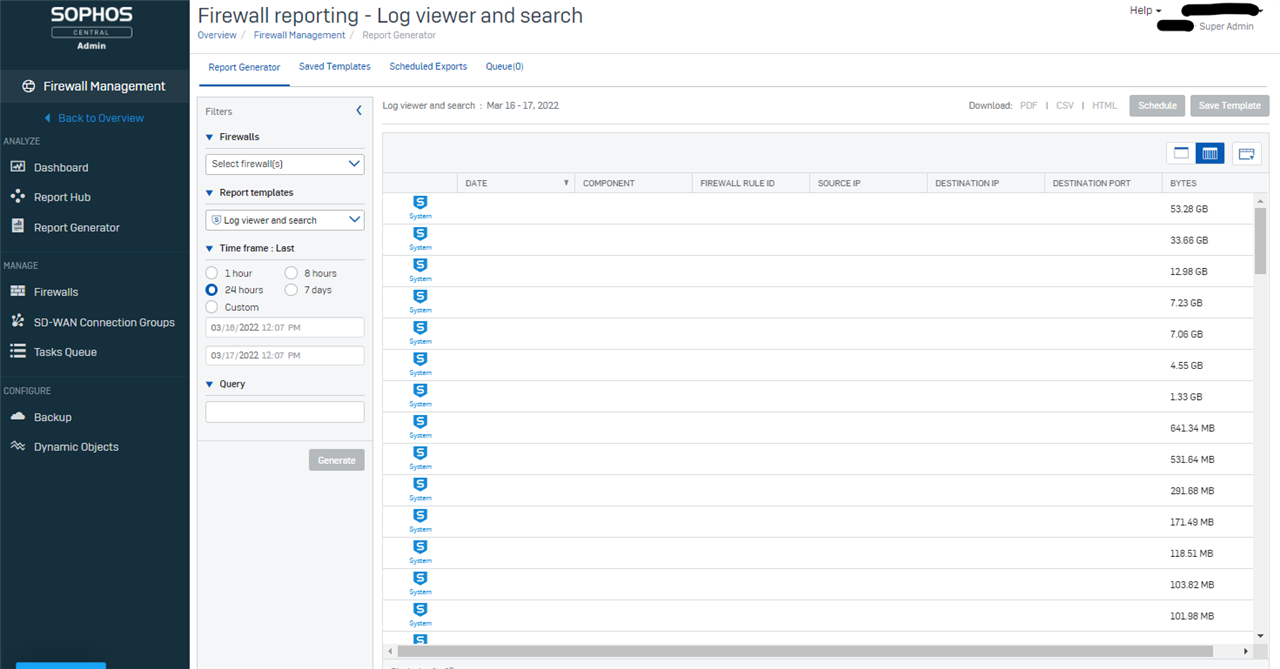Sort by the DATE column arrow
This screenshot has height=669, width=1280.
click(566, 184)
